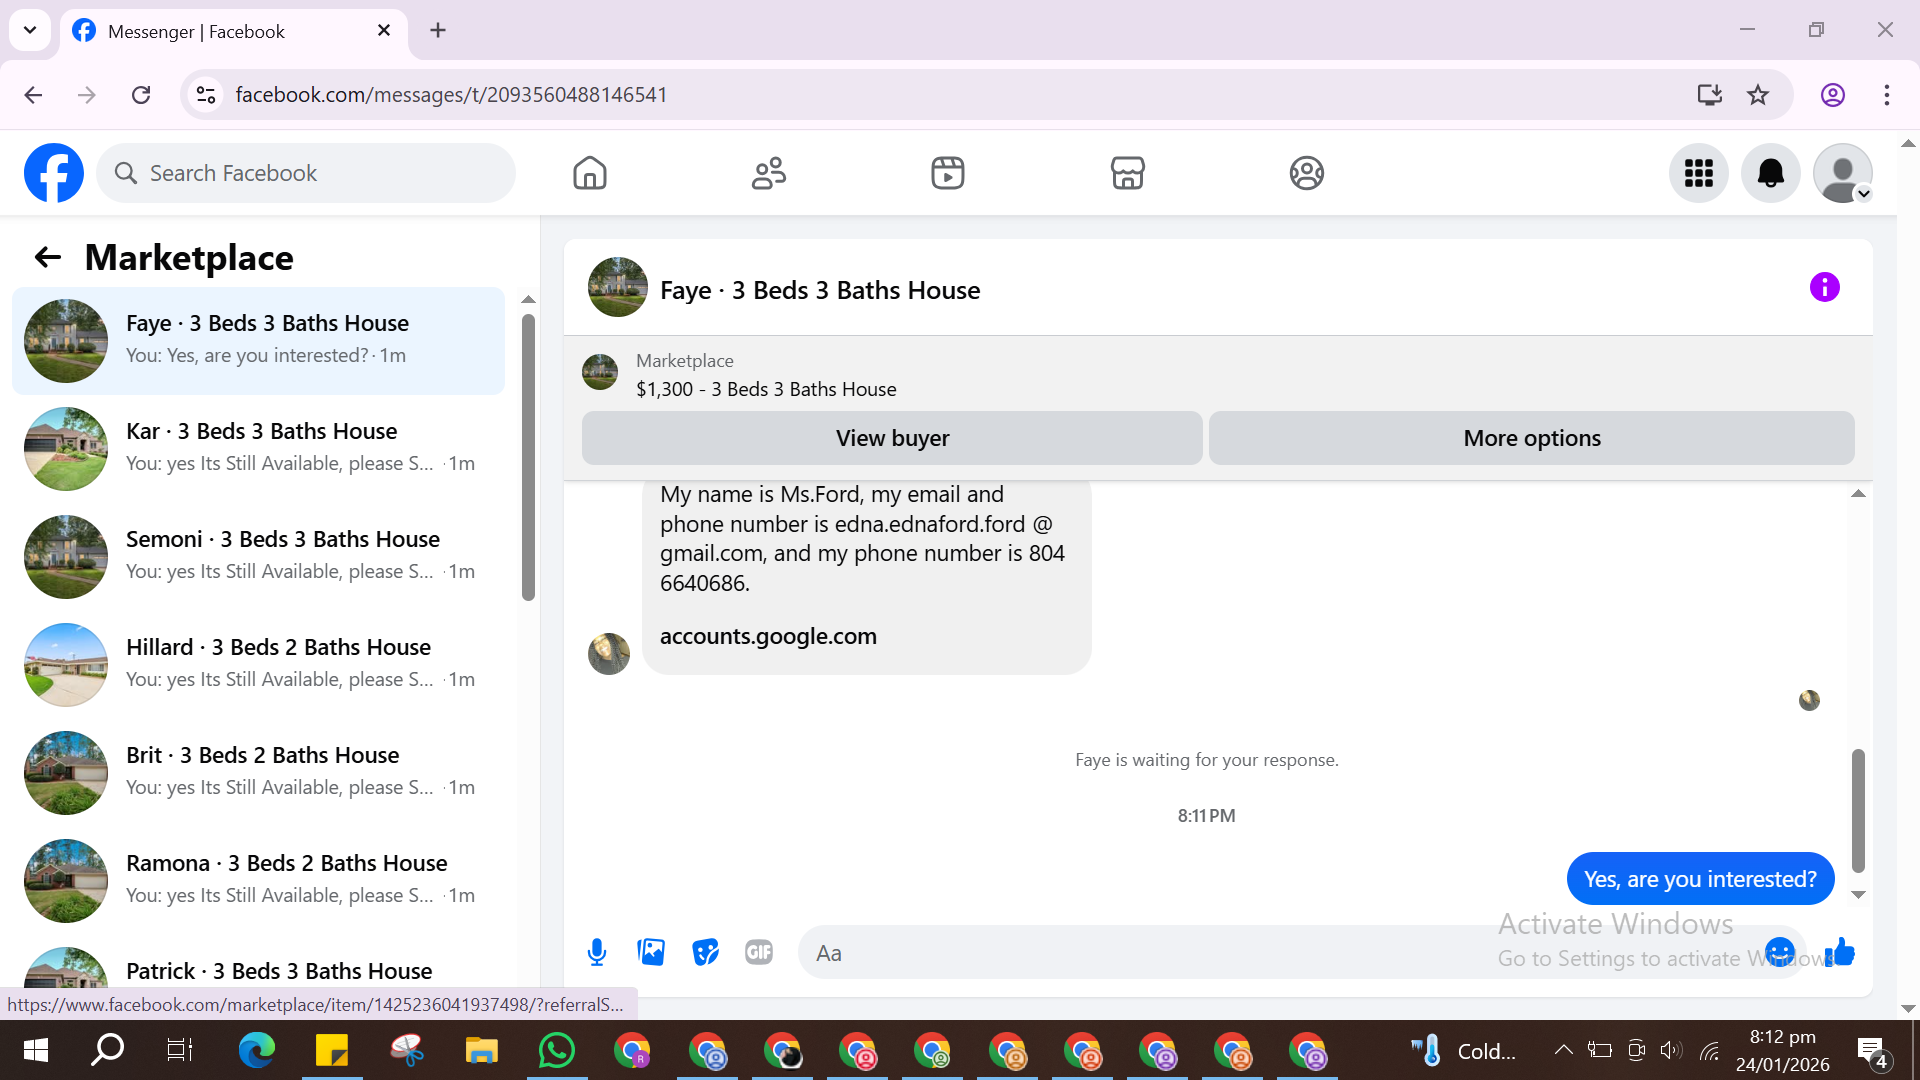Open conversation information icon

coord(1824,288)
